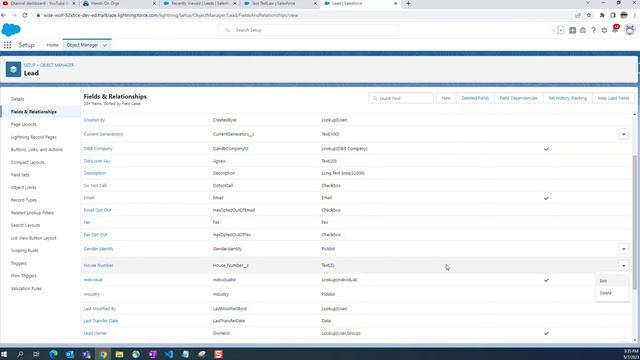Click Set History Tracking button
Image resolution: width=640 pixels, height=360 pixels.
[x=567, y=98]
